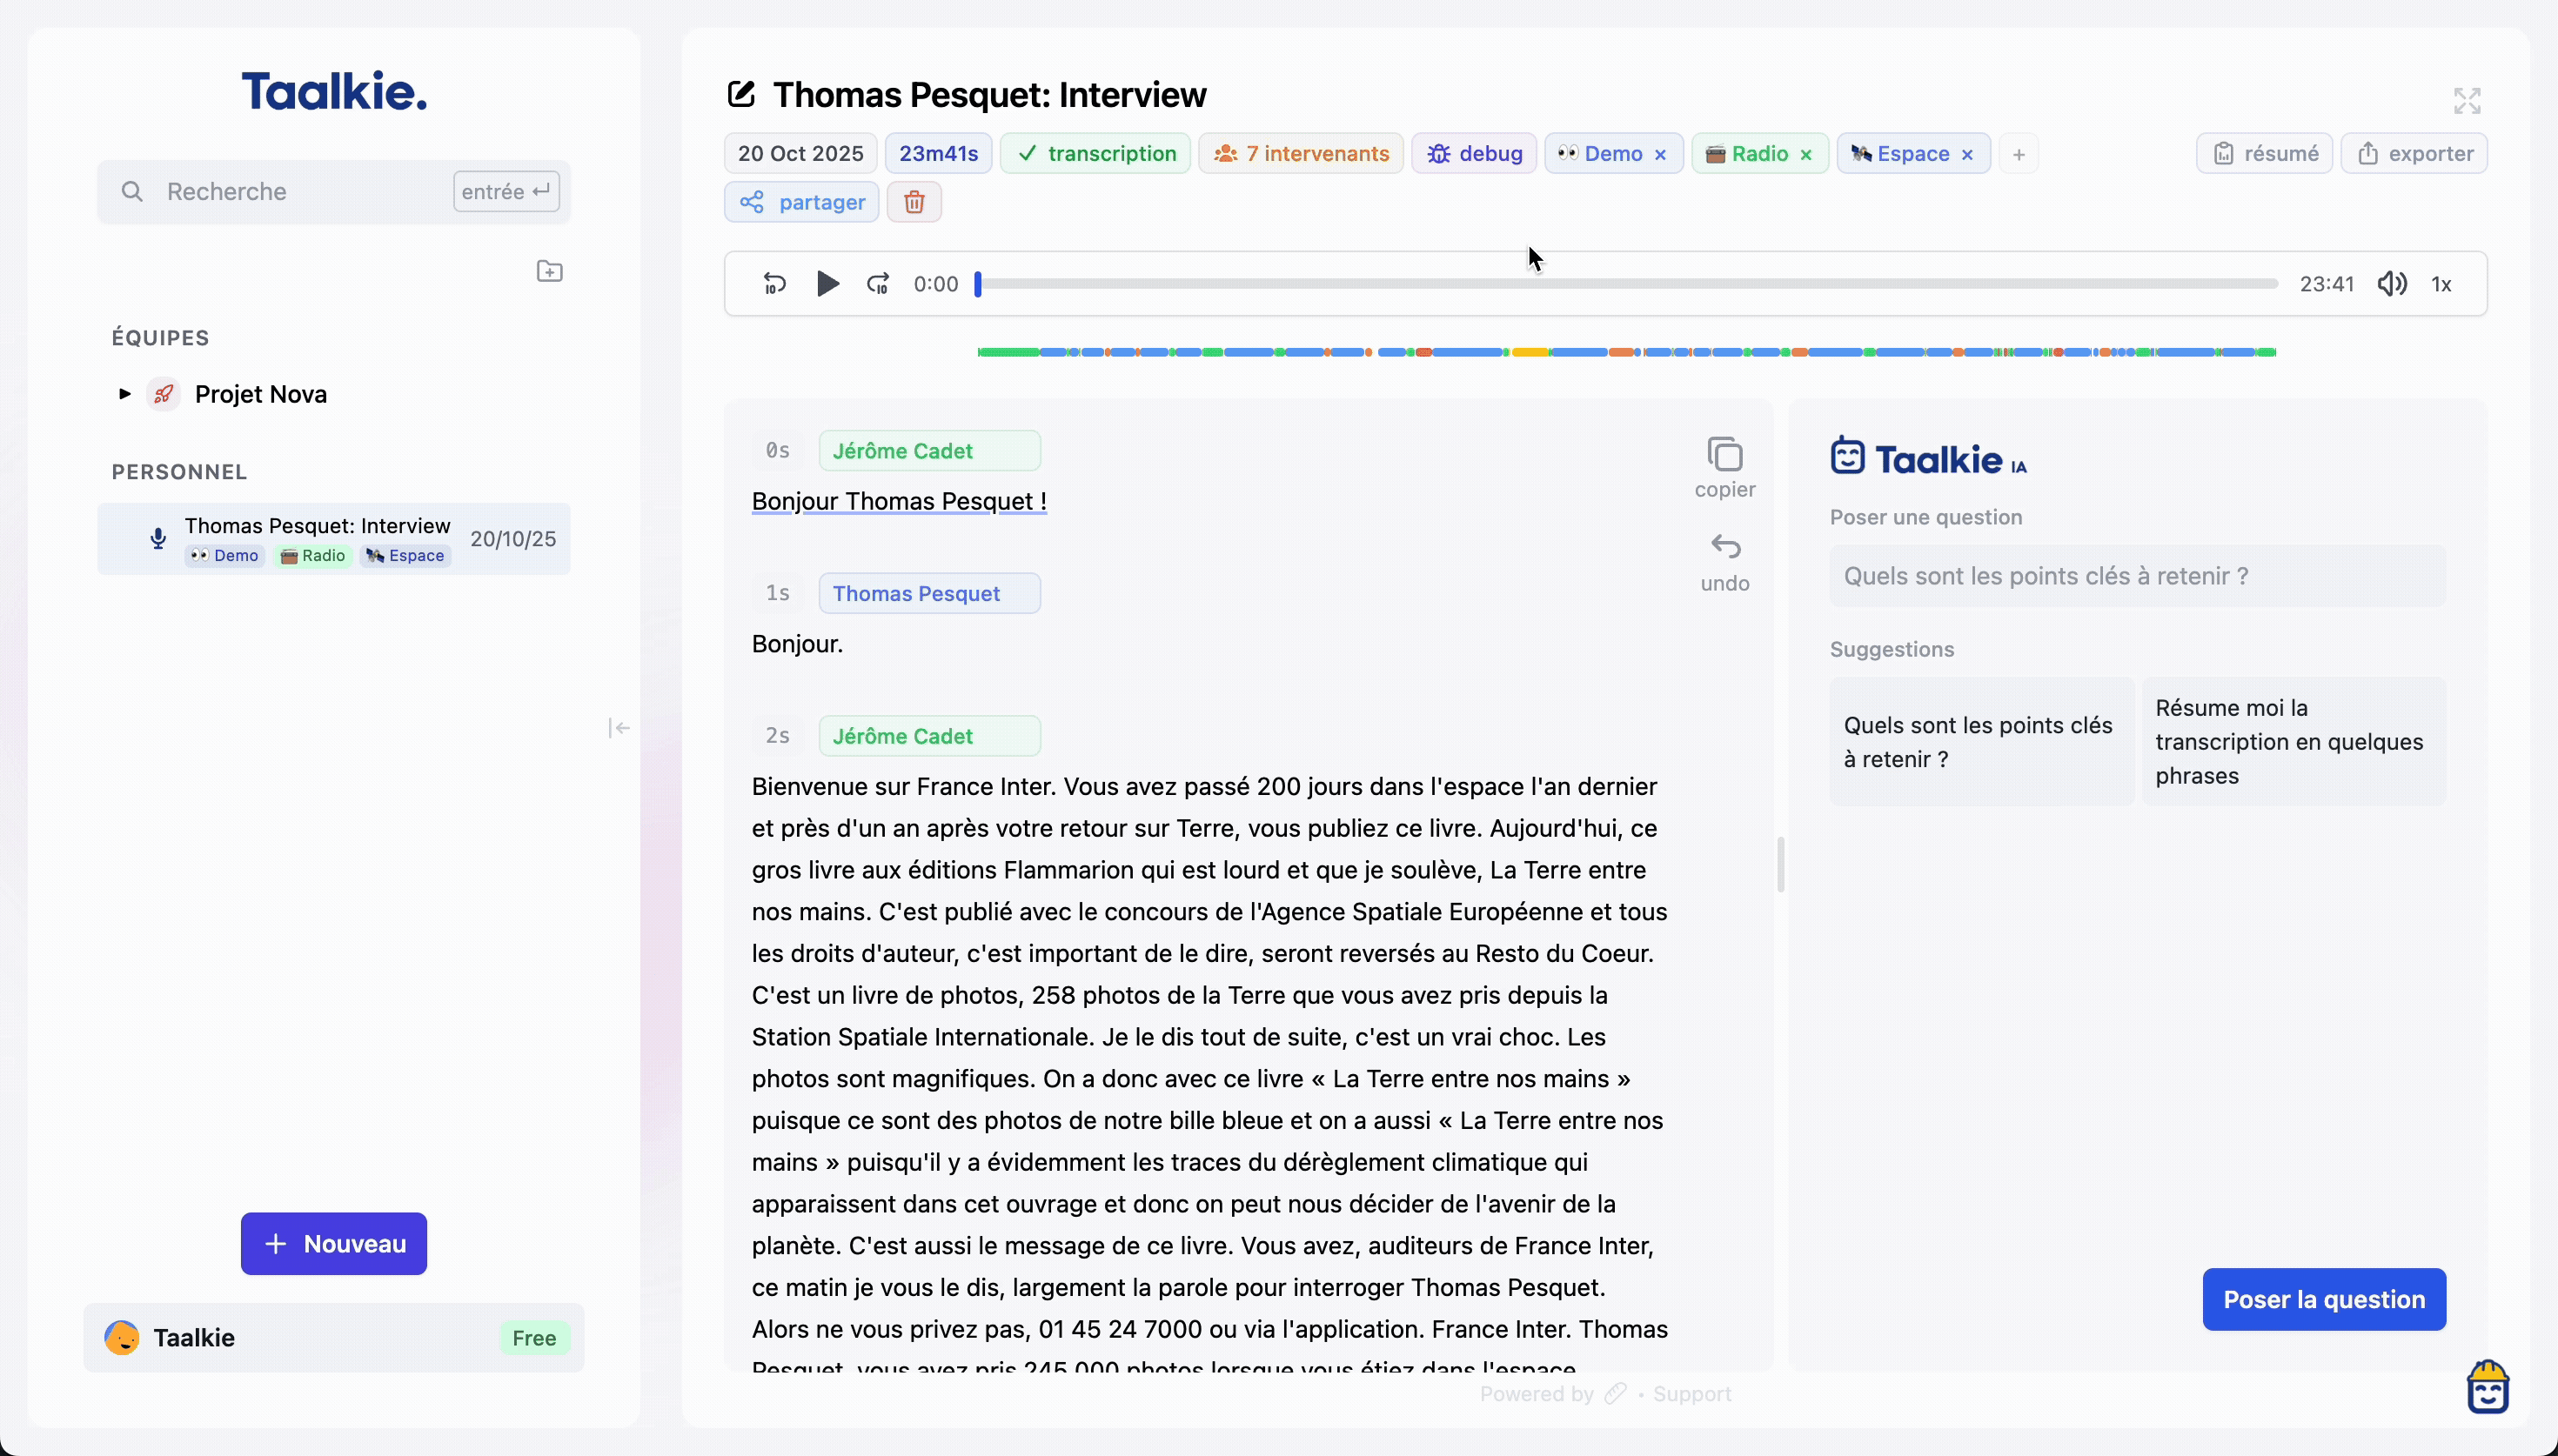Click the play button in audio player
The height and width of the screenshot is (1456, 2558).
827,284
